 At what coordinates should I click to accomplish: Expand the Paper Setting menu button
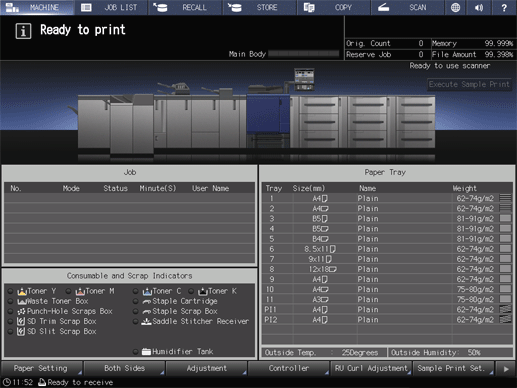pyautogui.click(x=42, y=368)
